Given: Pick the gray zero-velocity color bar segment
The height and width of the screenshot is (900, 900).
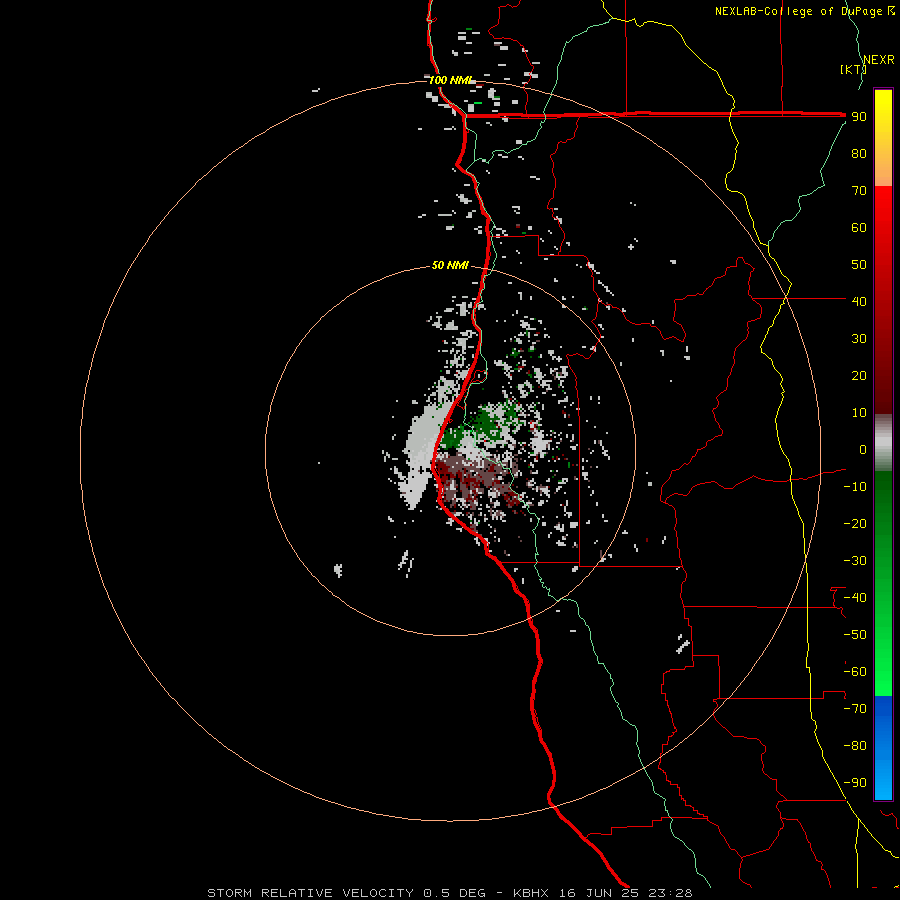Looking at the screenshot, I should [x=883, y=443].
